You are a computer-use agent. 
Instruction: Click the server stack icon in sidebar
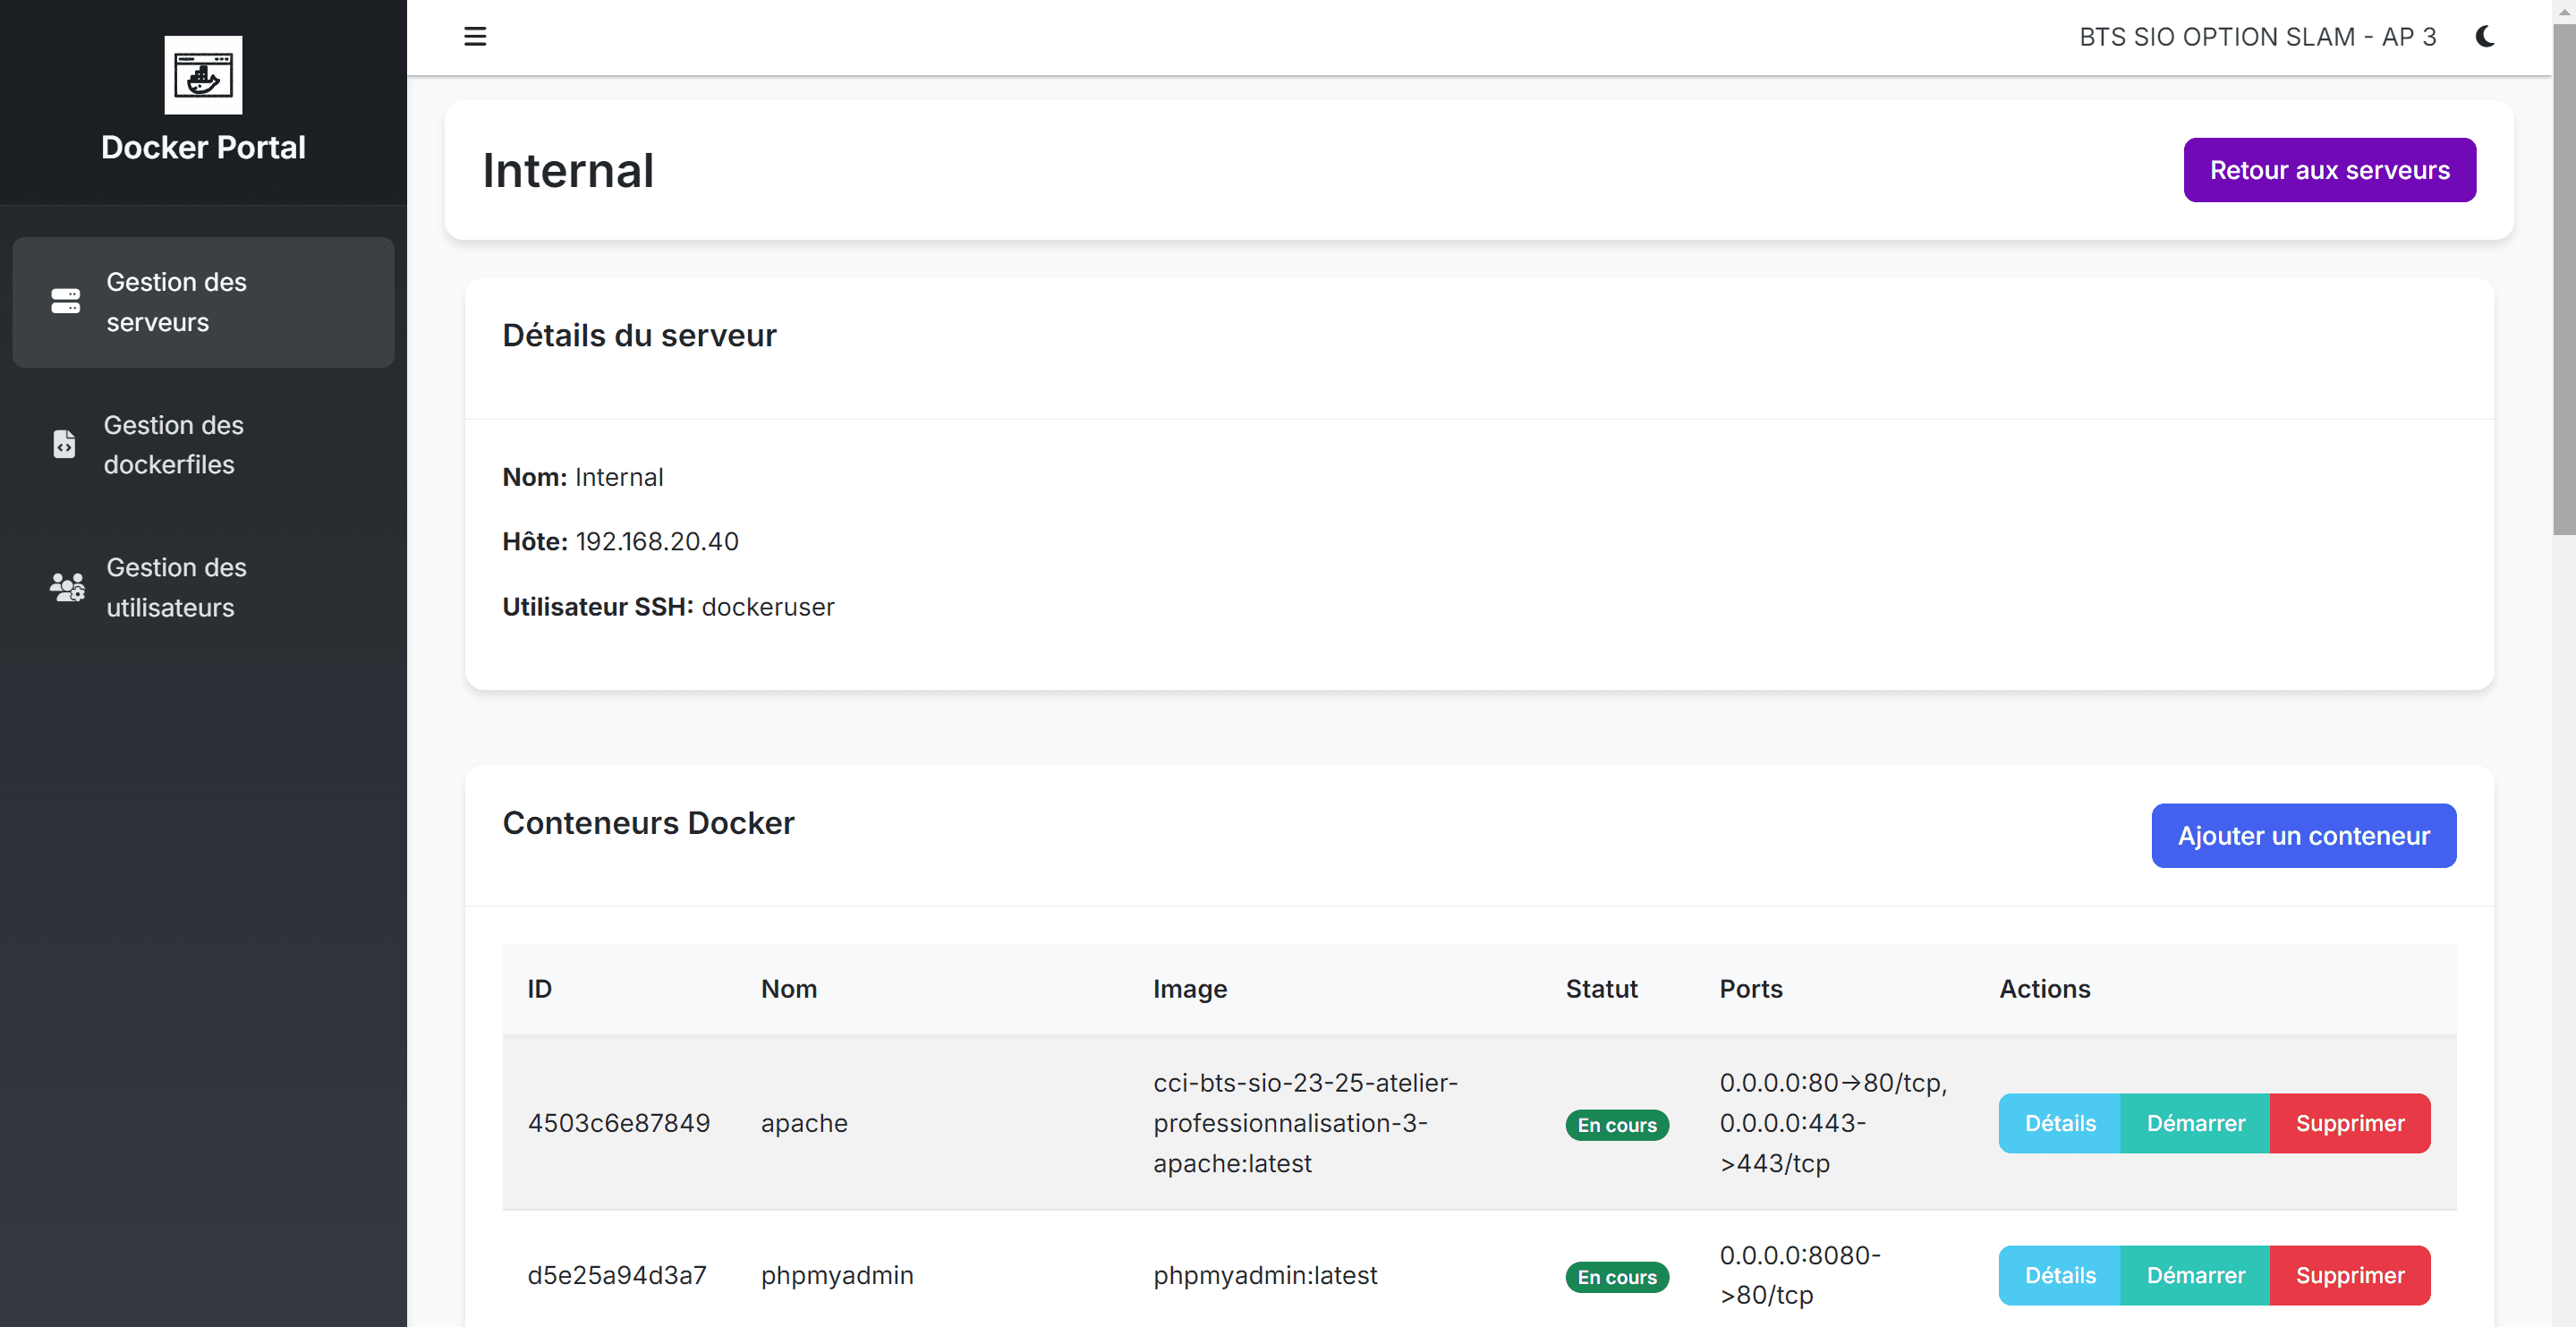66,301
